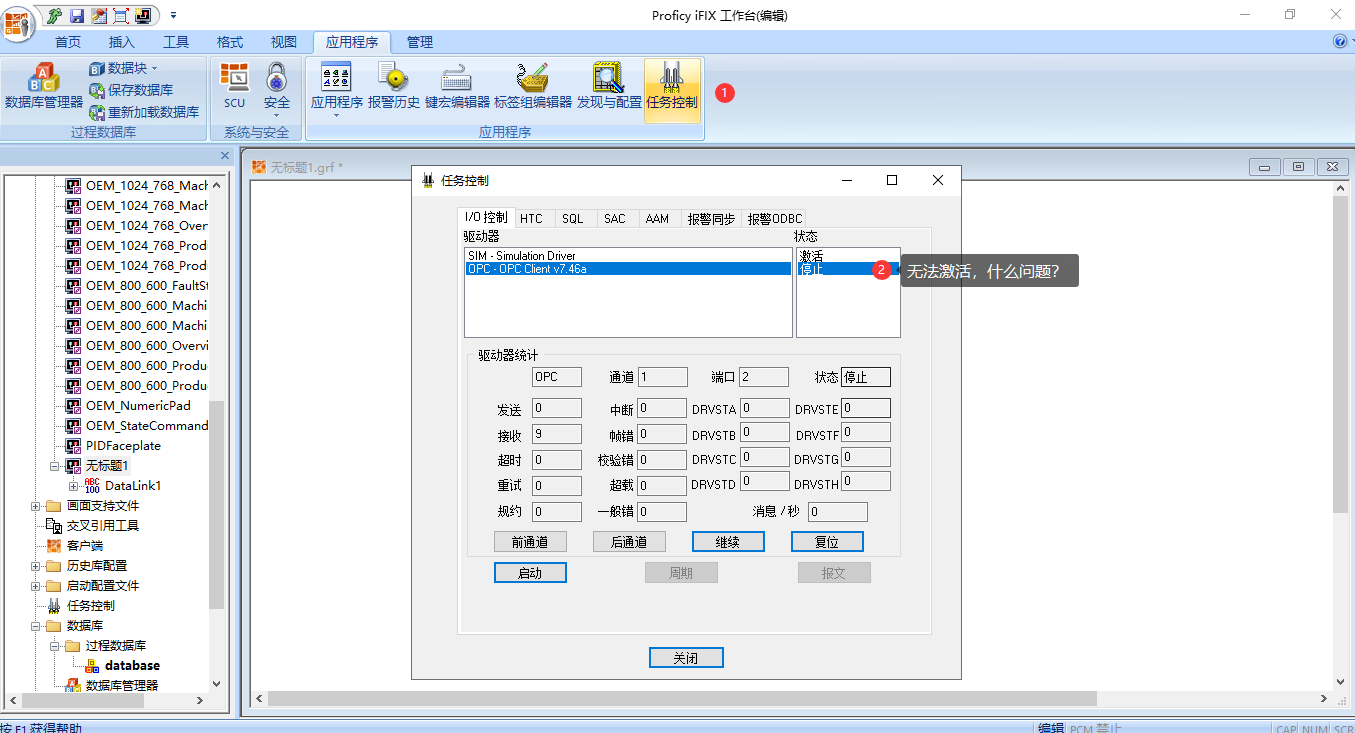Collapse the 无标题1 tree node
Viewport: 1355px width, 733px height.
point(55,465)
